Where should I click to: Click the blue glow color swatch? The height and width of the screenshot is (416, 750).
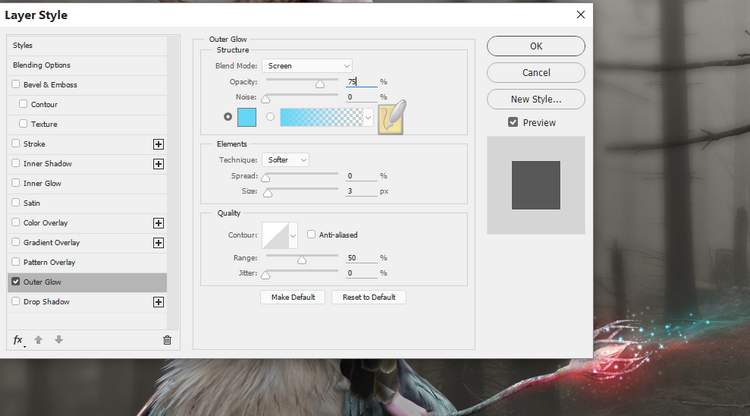[x=247, y=117]
